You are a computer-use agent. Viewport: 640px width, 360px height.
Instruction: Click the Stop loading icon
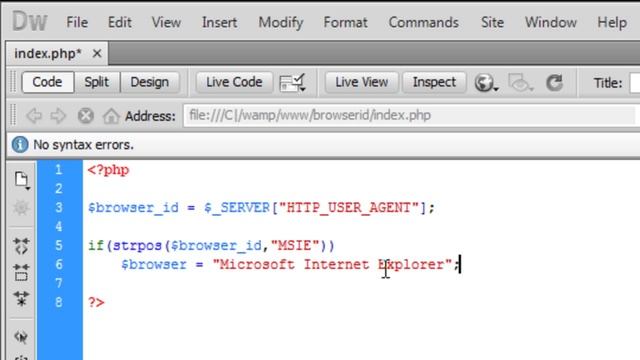(x=85, y=116)
